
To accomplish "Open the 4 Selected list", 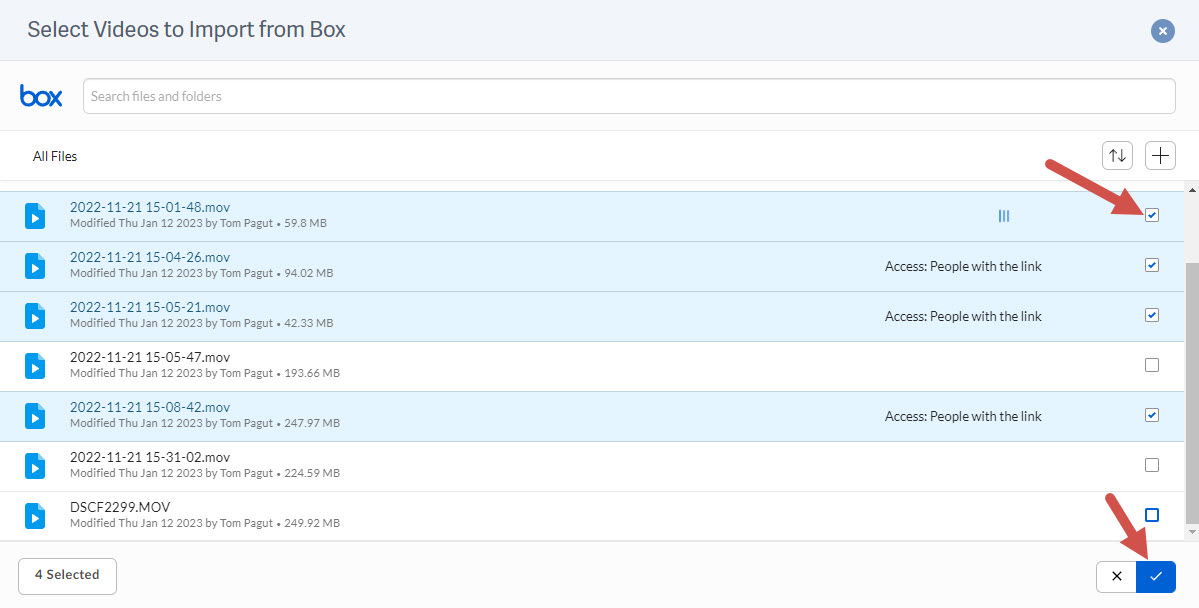I will pyautogui.click(x=67, y=576).
